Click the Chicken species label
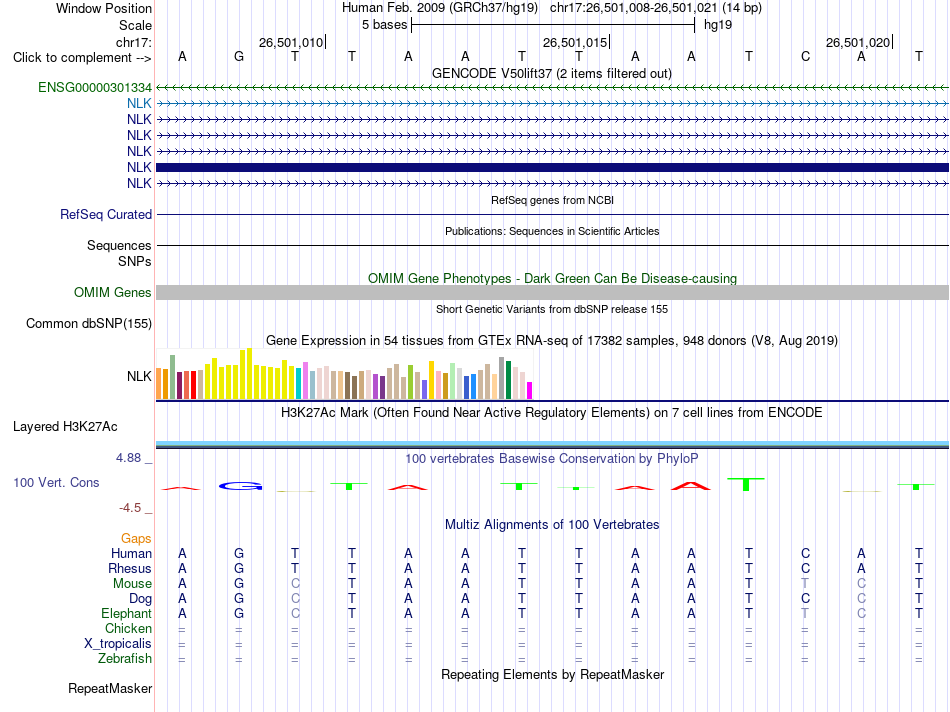This screenshot has height=712, width=950. (x=128, y=628)
